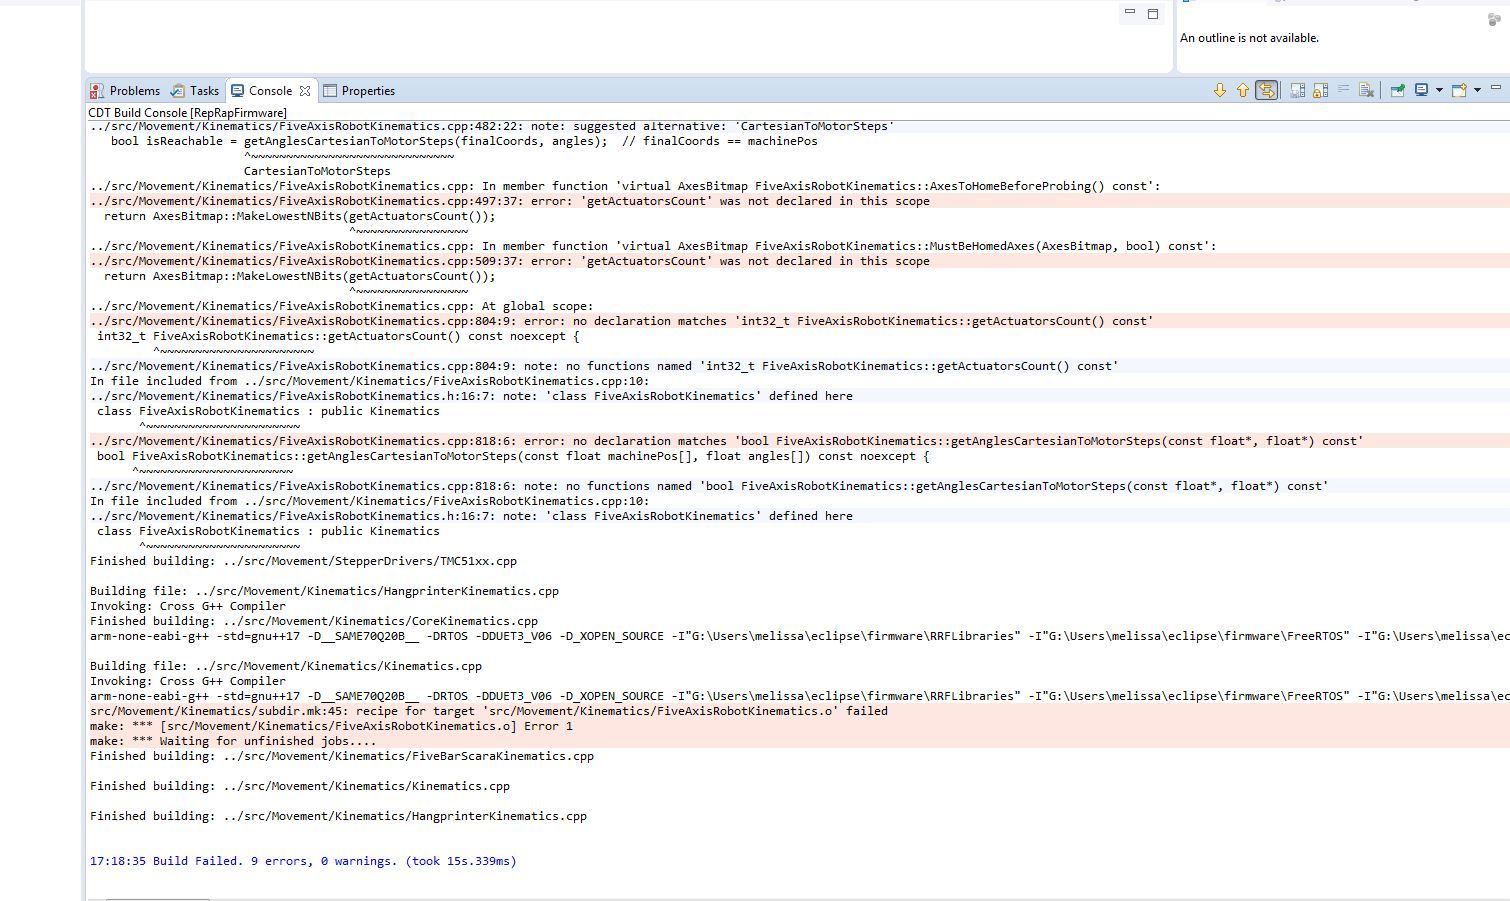This screenshot has width=1510, height=901.
Task: Close the Console tab with its X
Action: pyautogui.click(x=305, y=91)
